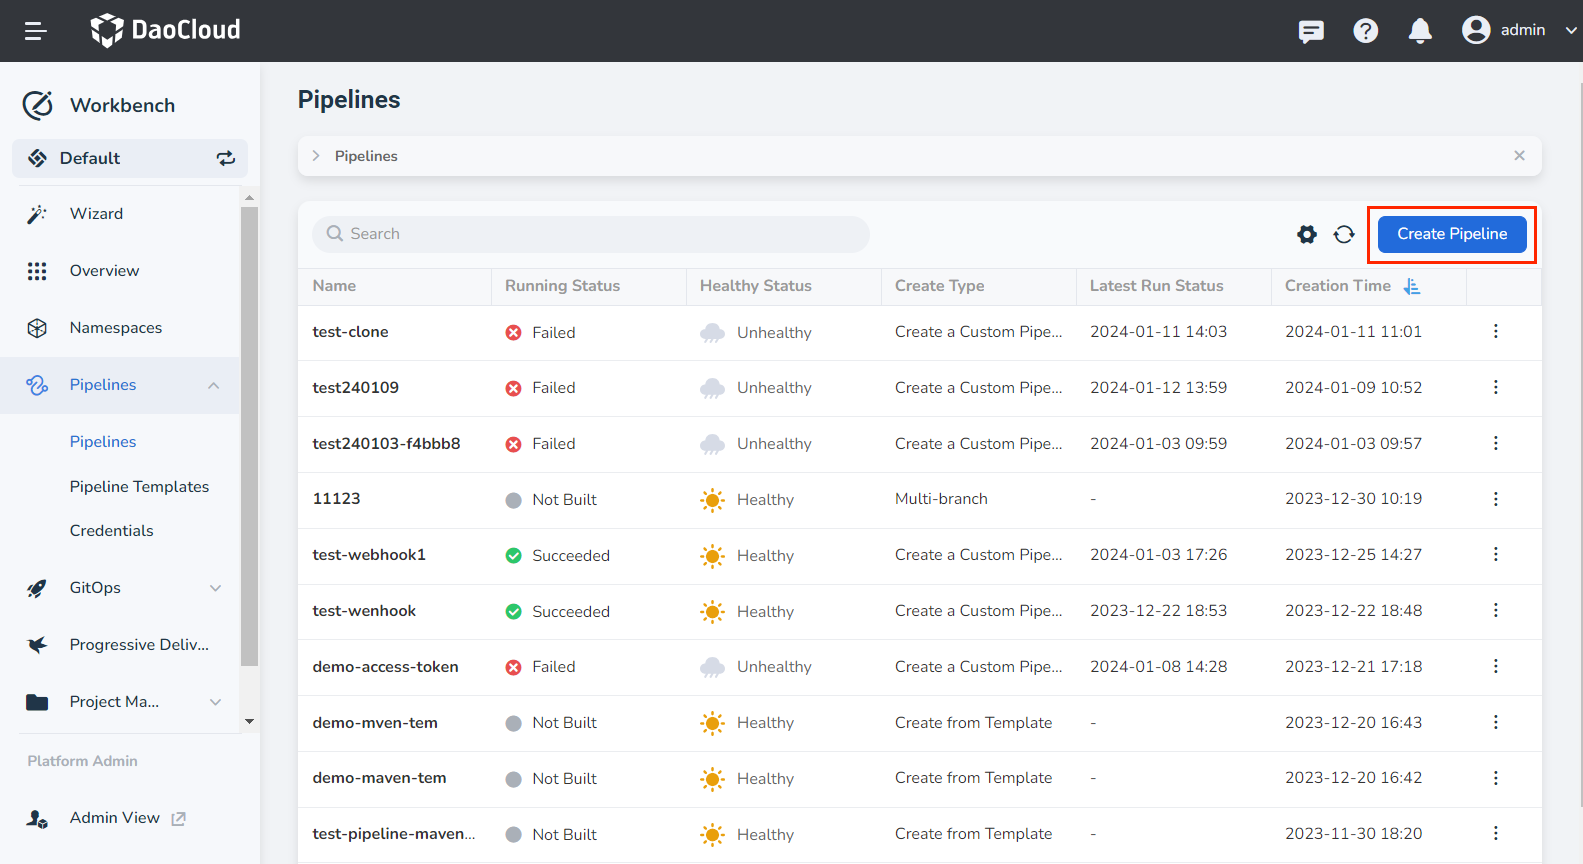1583x864 pixels.
Task: Switch workspace using Default swap icon
Action: click(x=226, y=158)
